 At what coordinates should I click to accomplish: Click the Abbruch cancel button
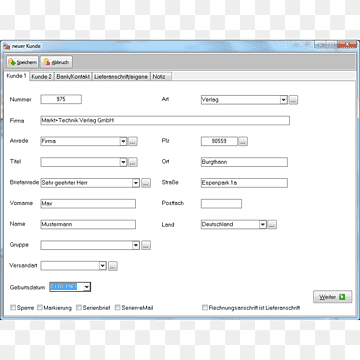click(x=56, y=62)
